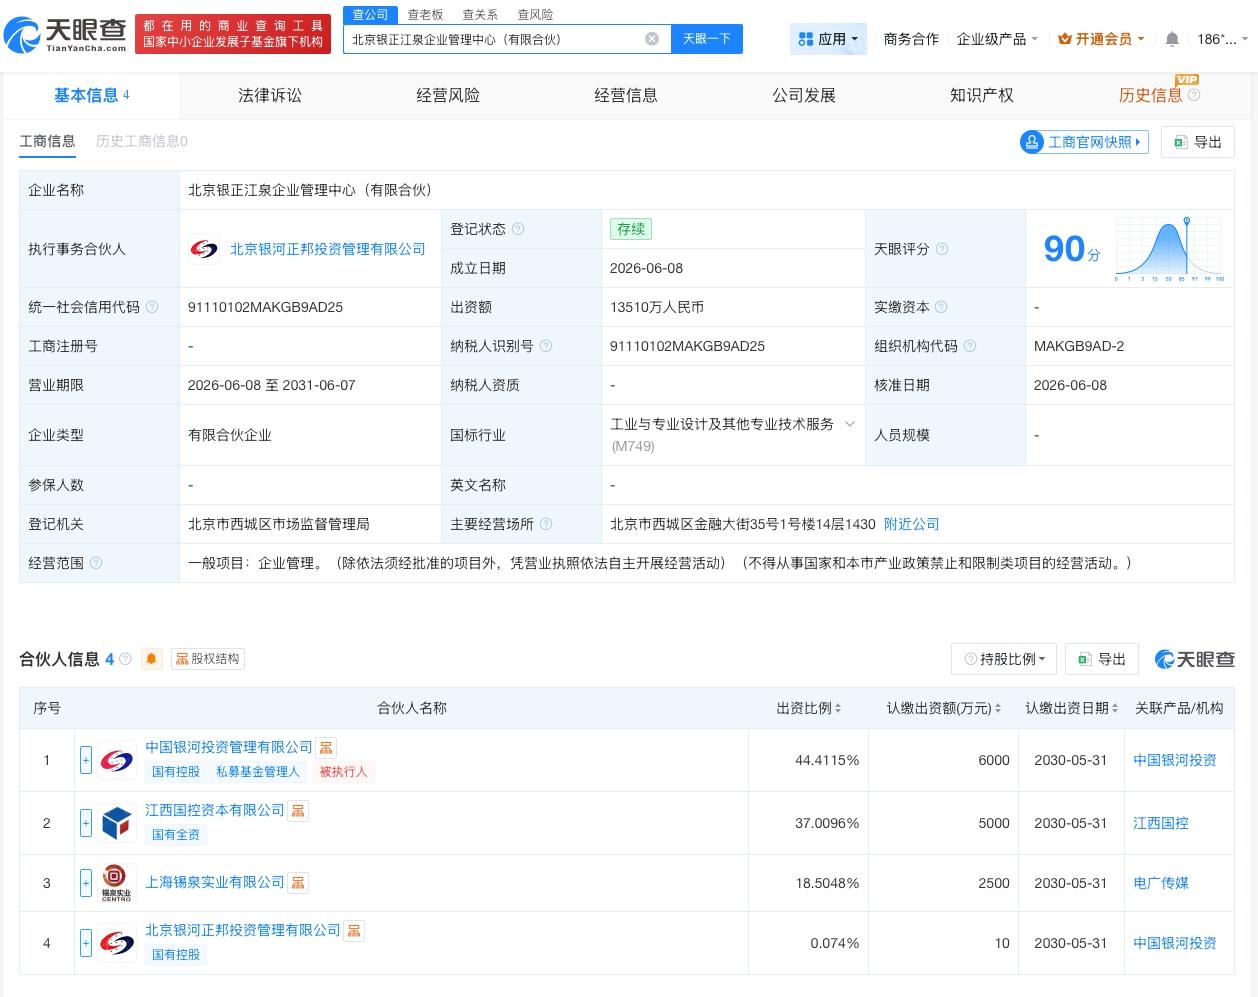Click the help icon next to 登记状态

[x=518, y=229]
